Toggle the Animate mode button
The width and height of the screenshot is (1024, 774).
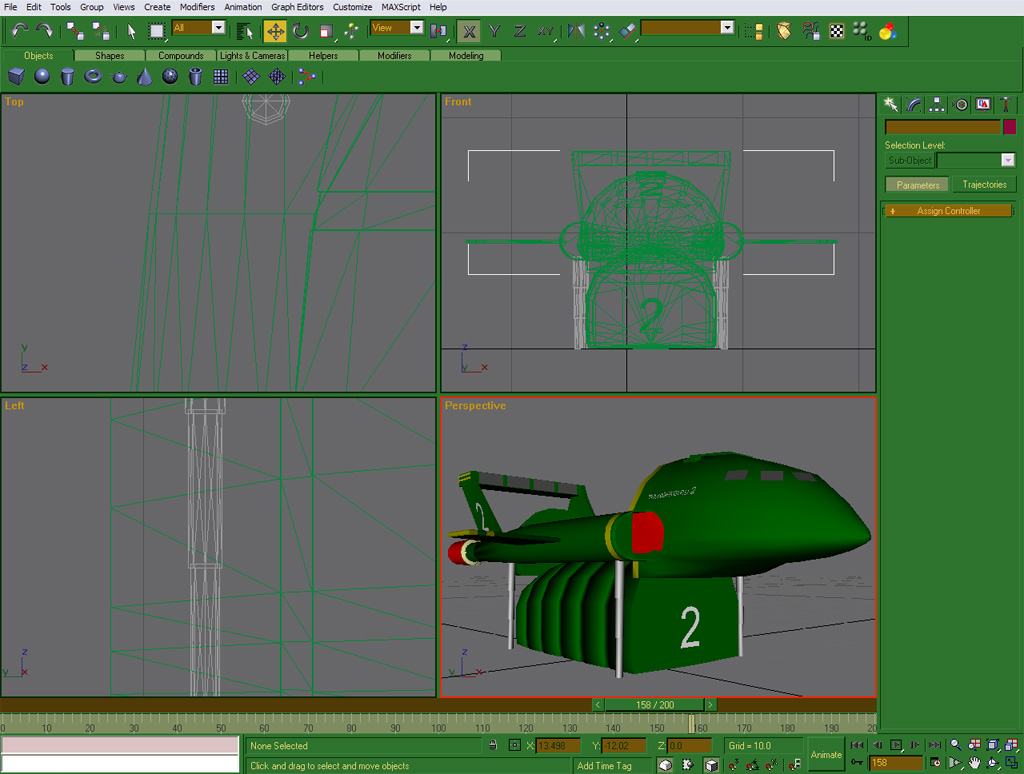click(826, 754)
